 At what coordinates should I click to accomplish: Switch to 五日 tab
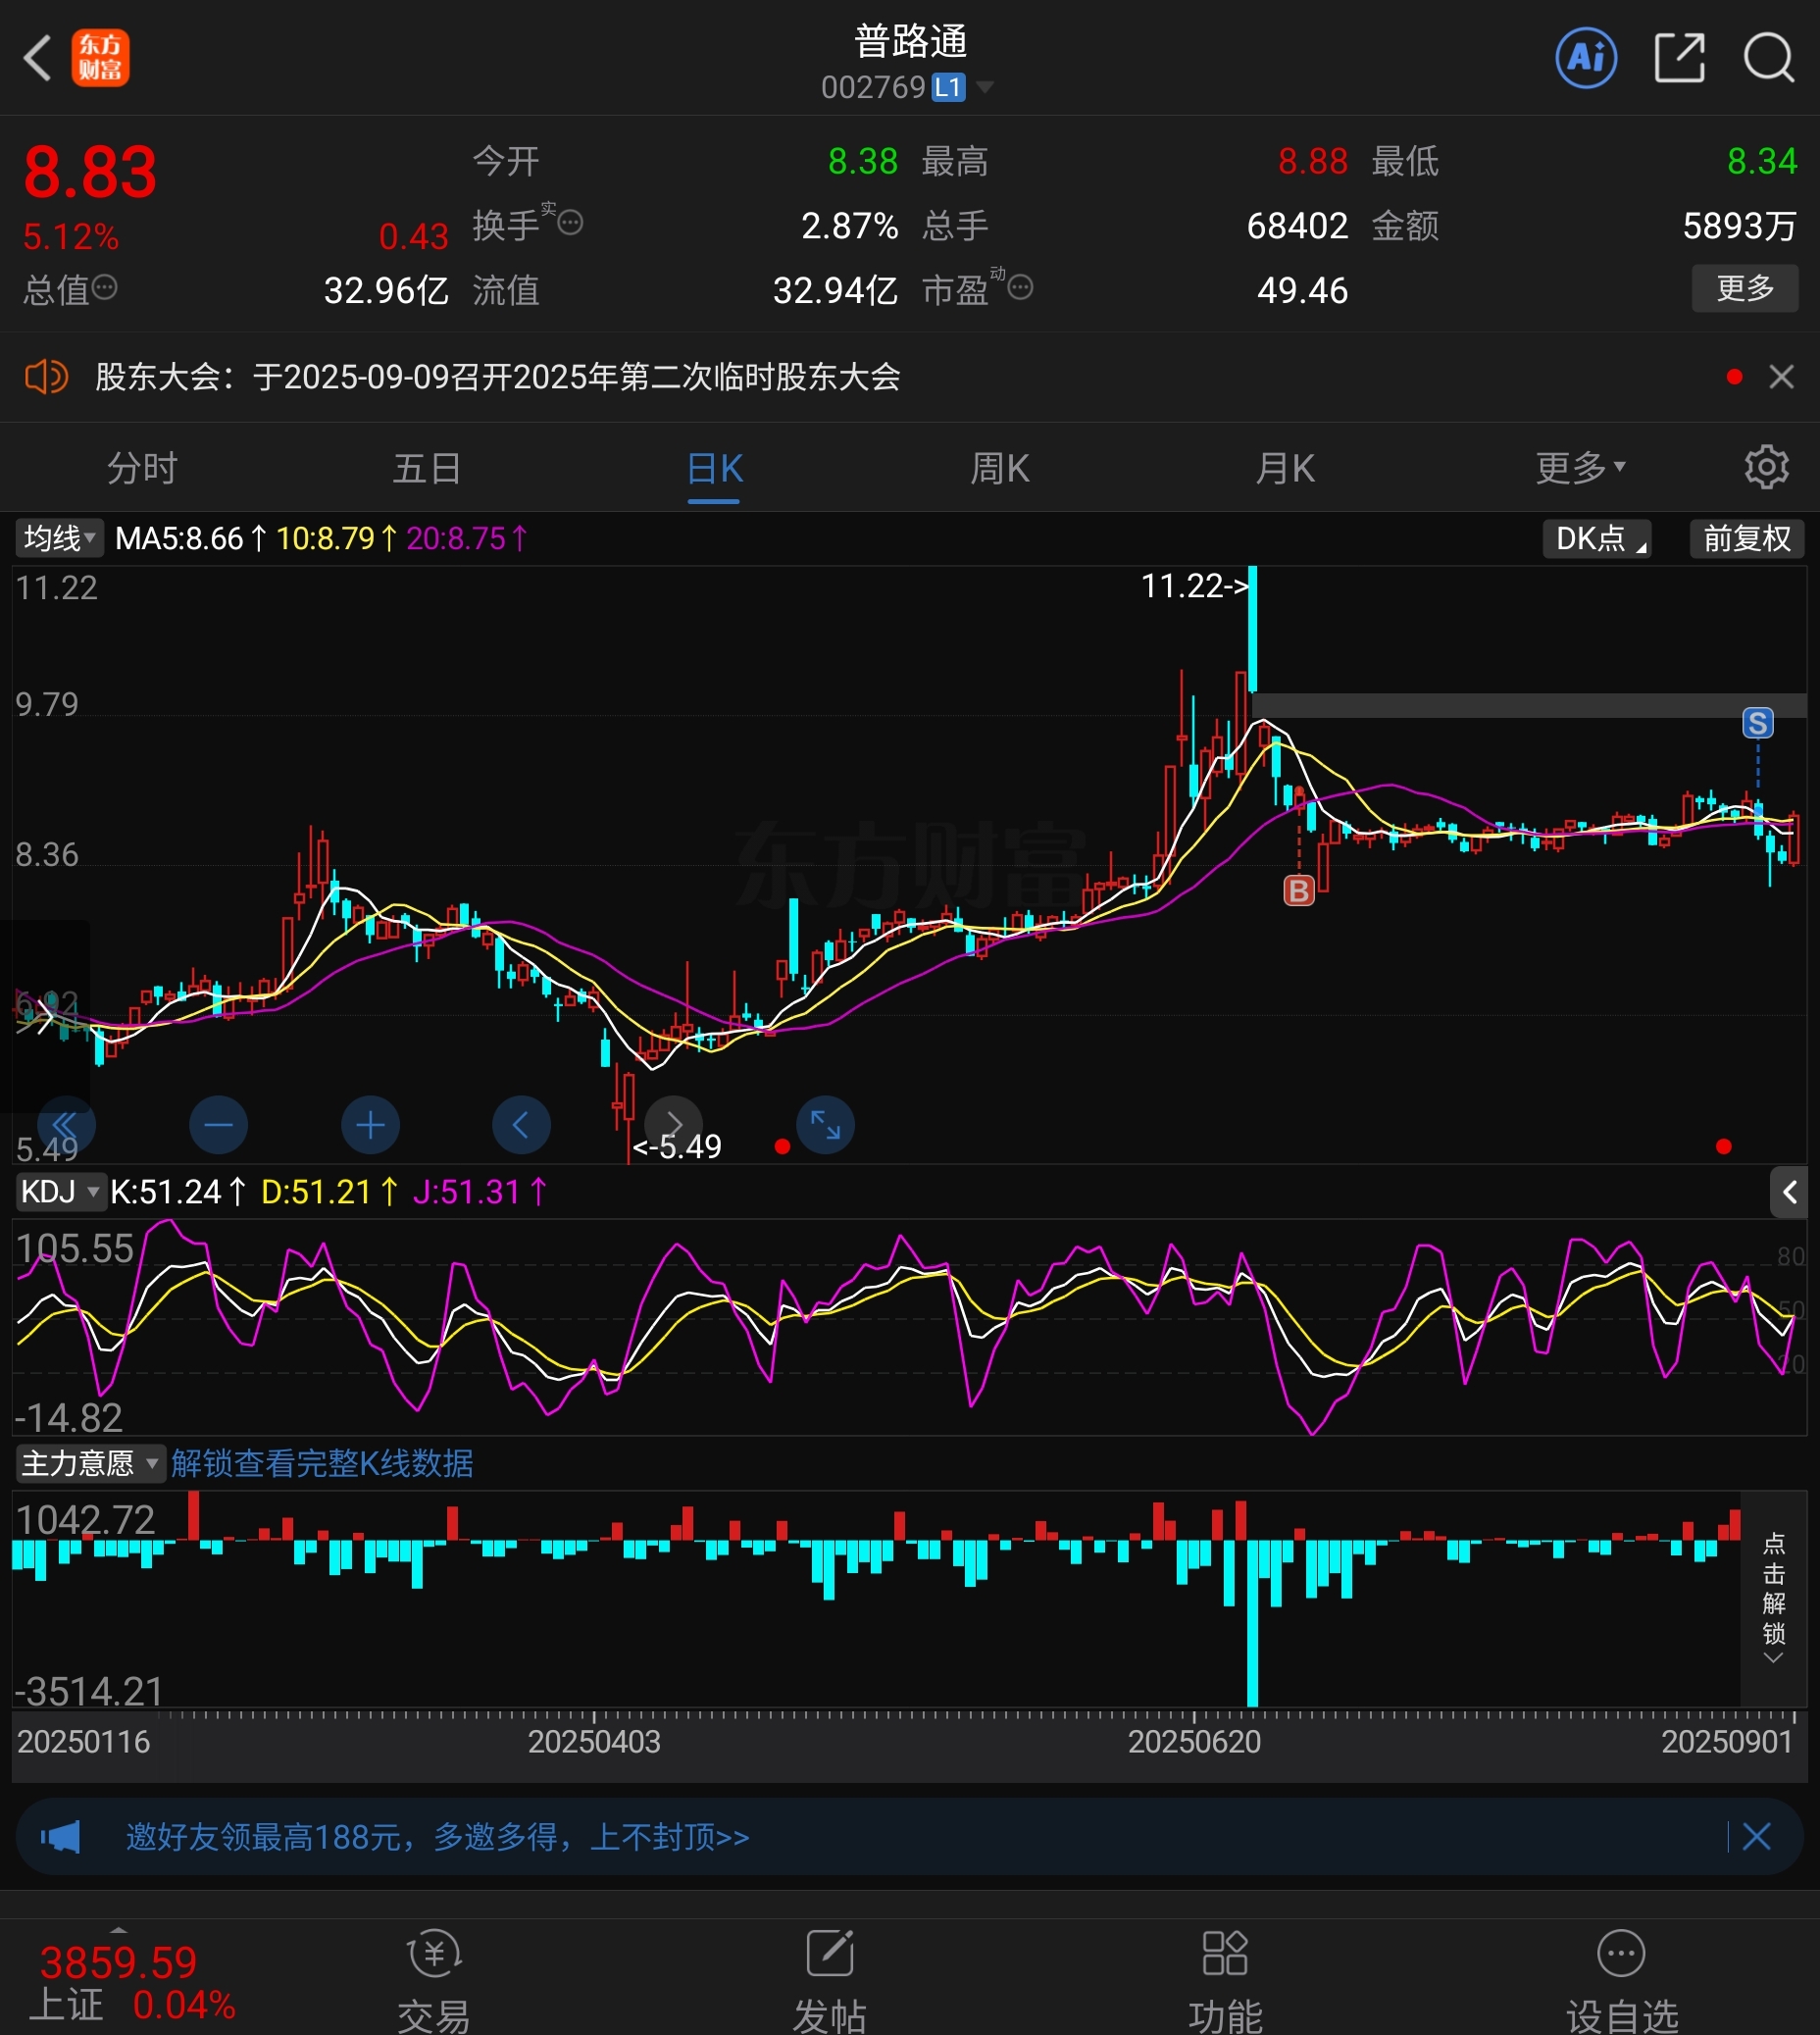point(427,468)
